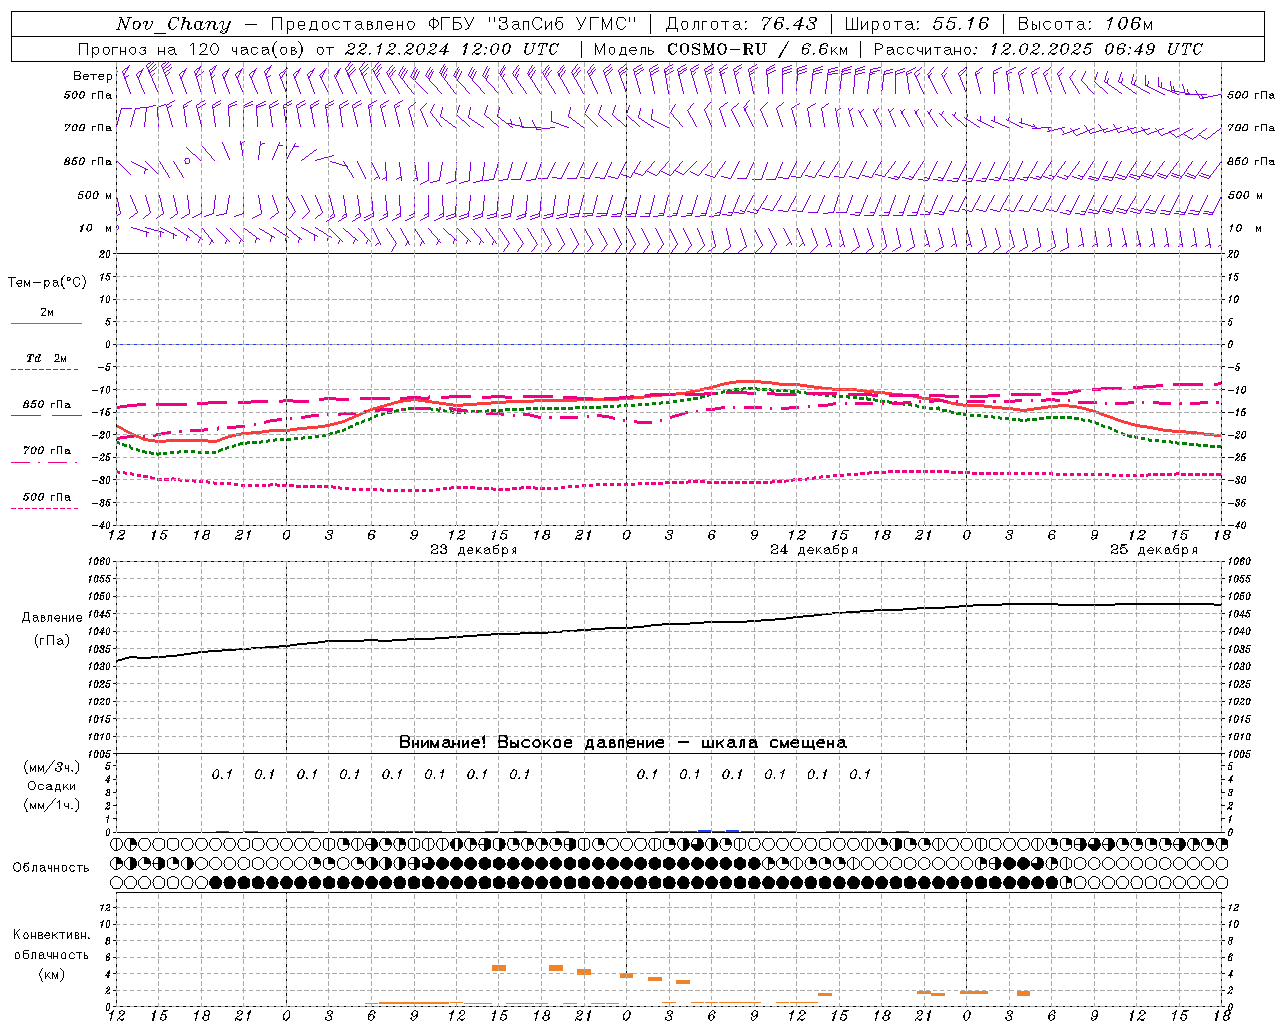Click the '(мм/3ч.)' precipitation unit label

[52, 767]
